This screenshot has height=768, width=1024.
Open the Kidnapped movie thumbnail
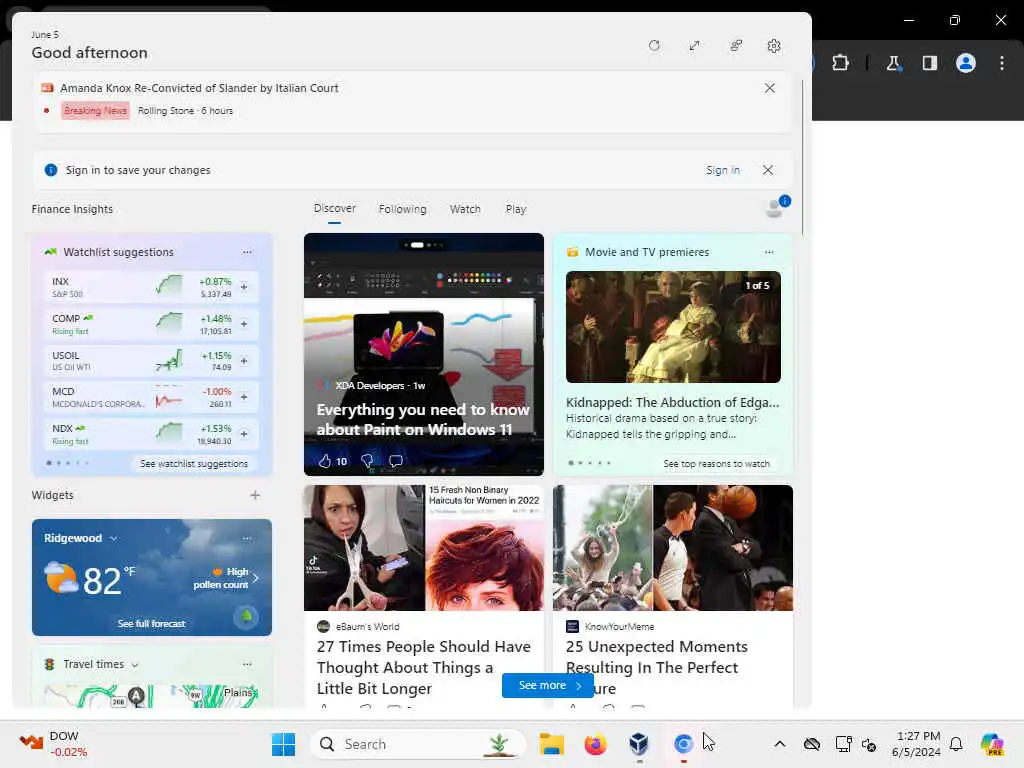(673, 327)
